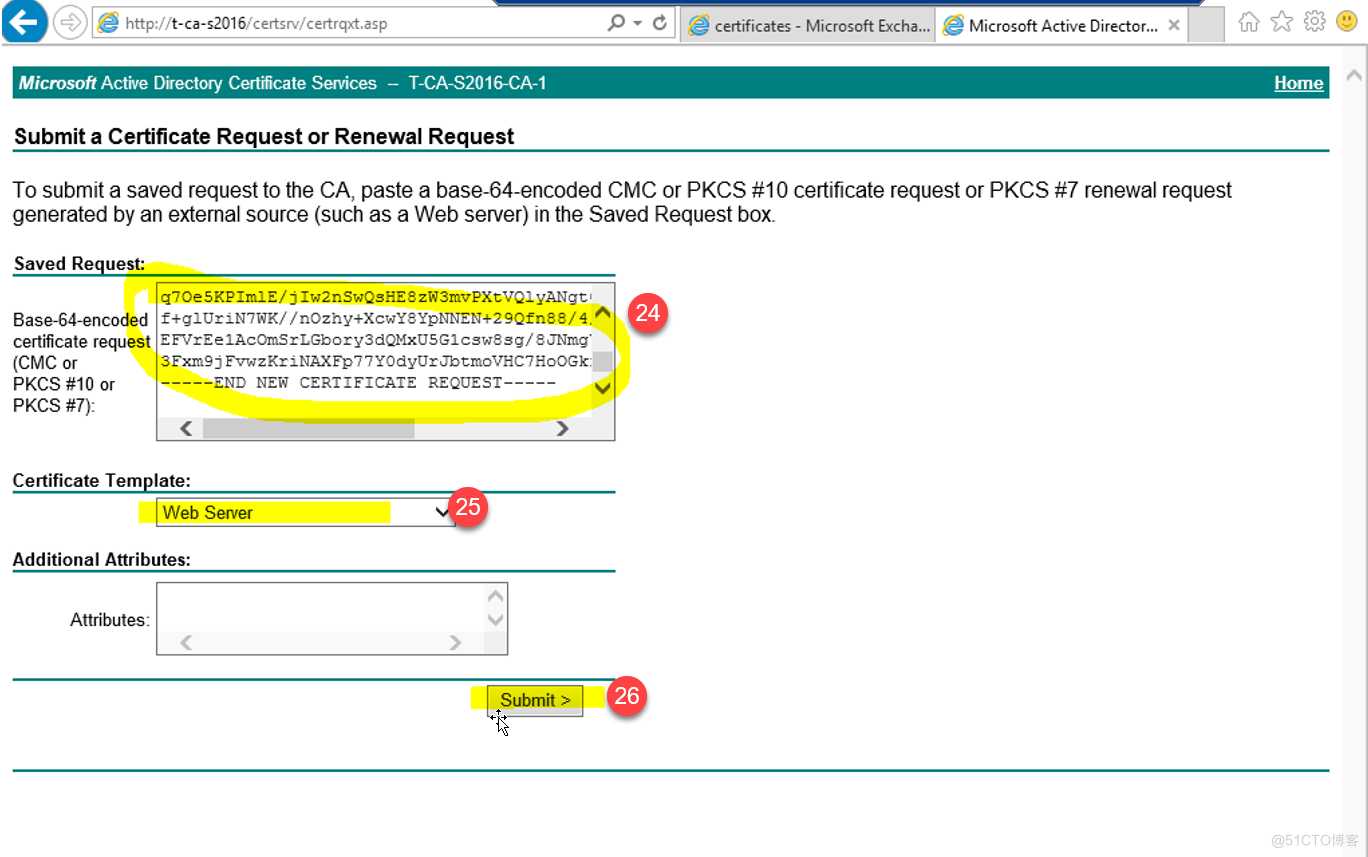Click the smiley feedback icon

1347,22
